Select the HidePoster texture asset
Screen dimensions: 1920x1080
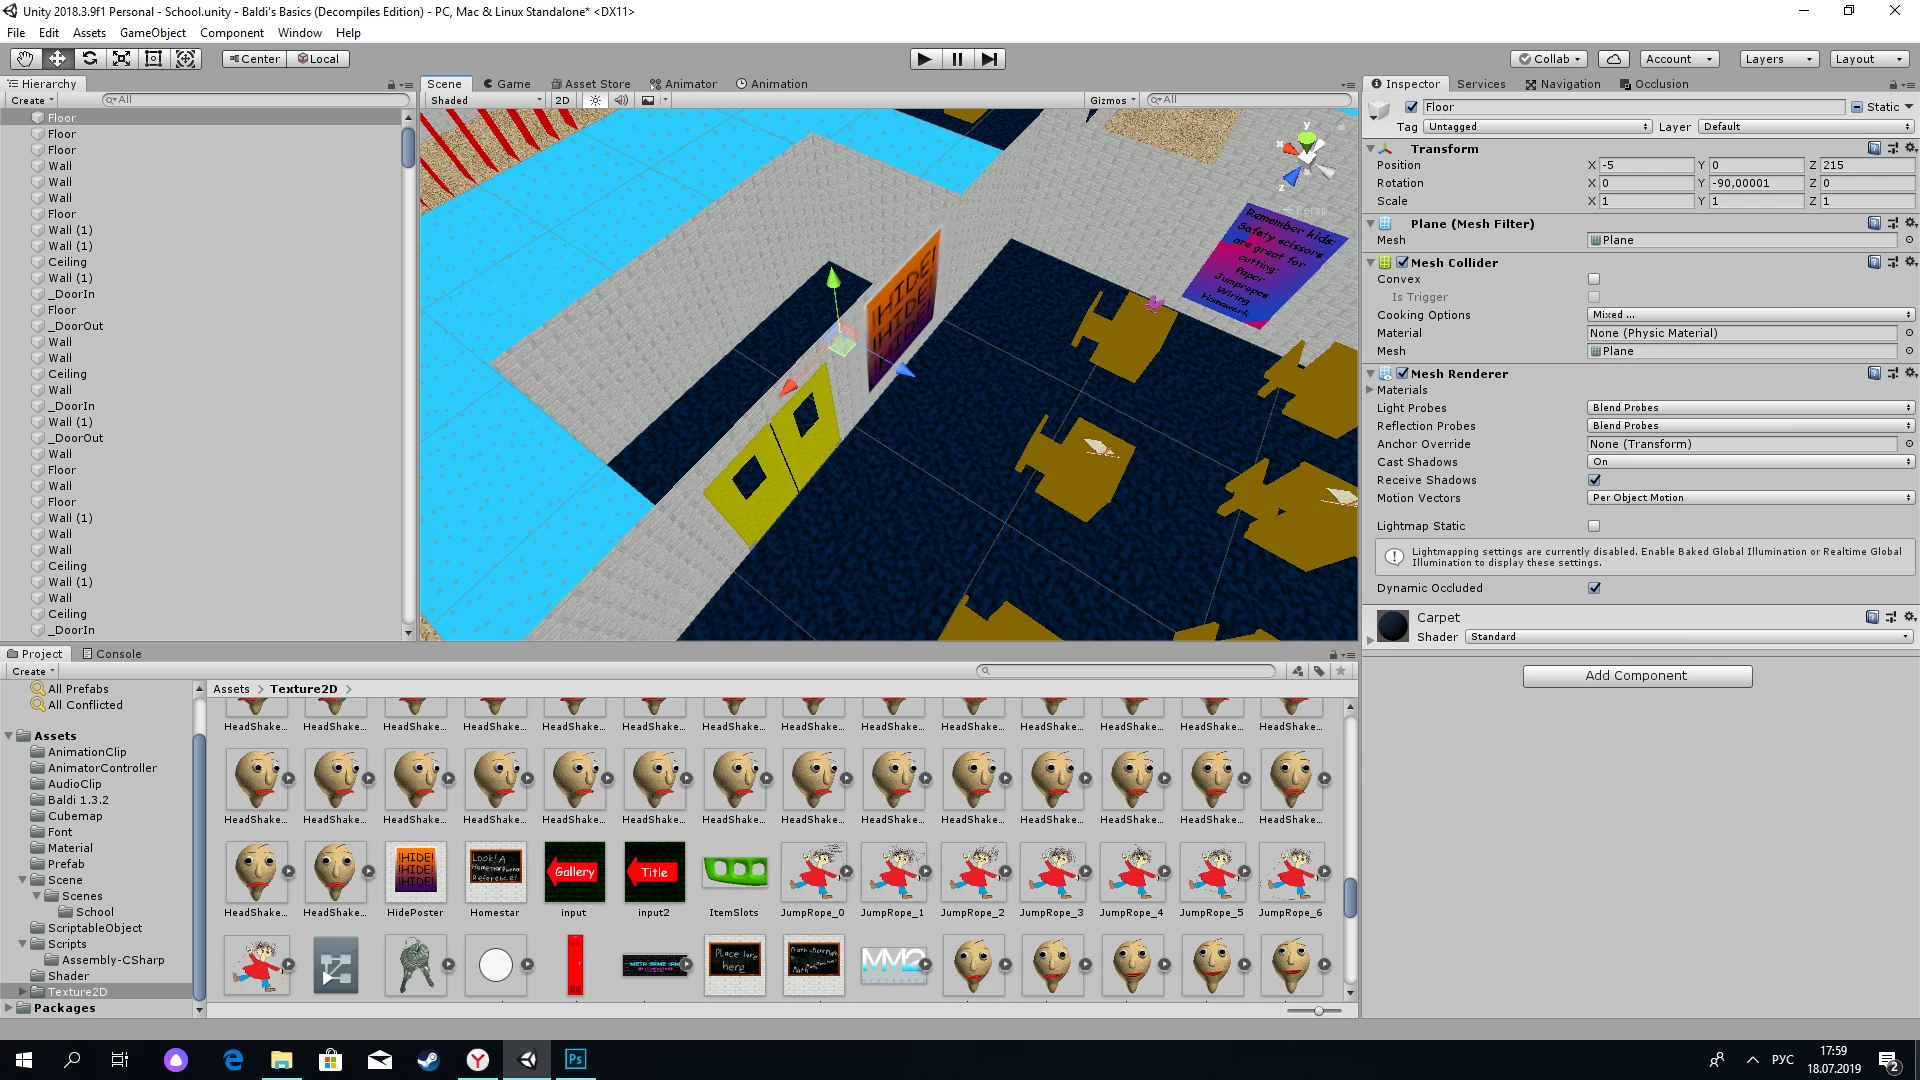[415, 878]
